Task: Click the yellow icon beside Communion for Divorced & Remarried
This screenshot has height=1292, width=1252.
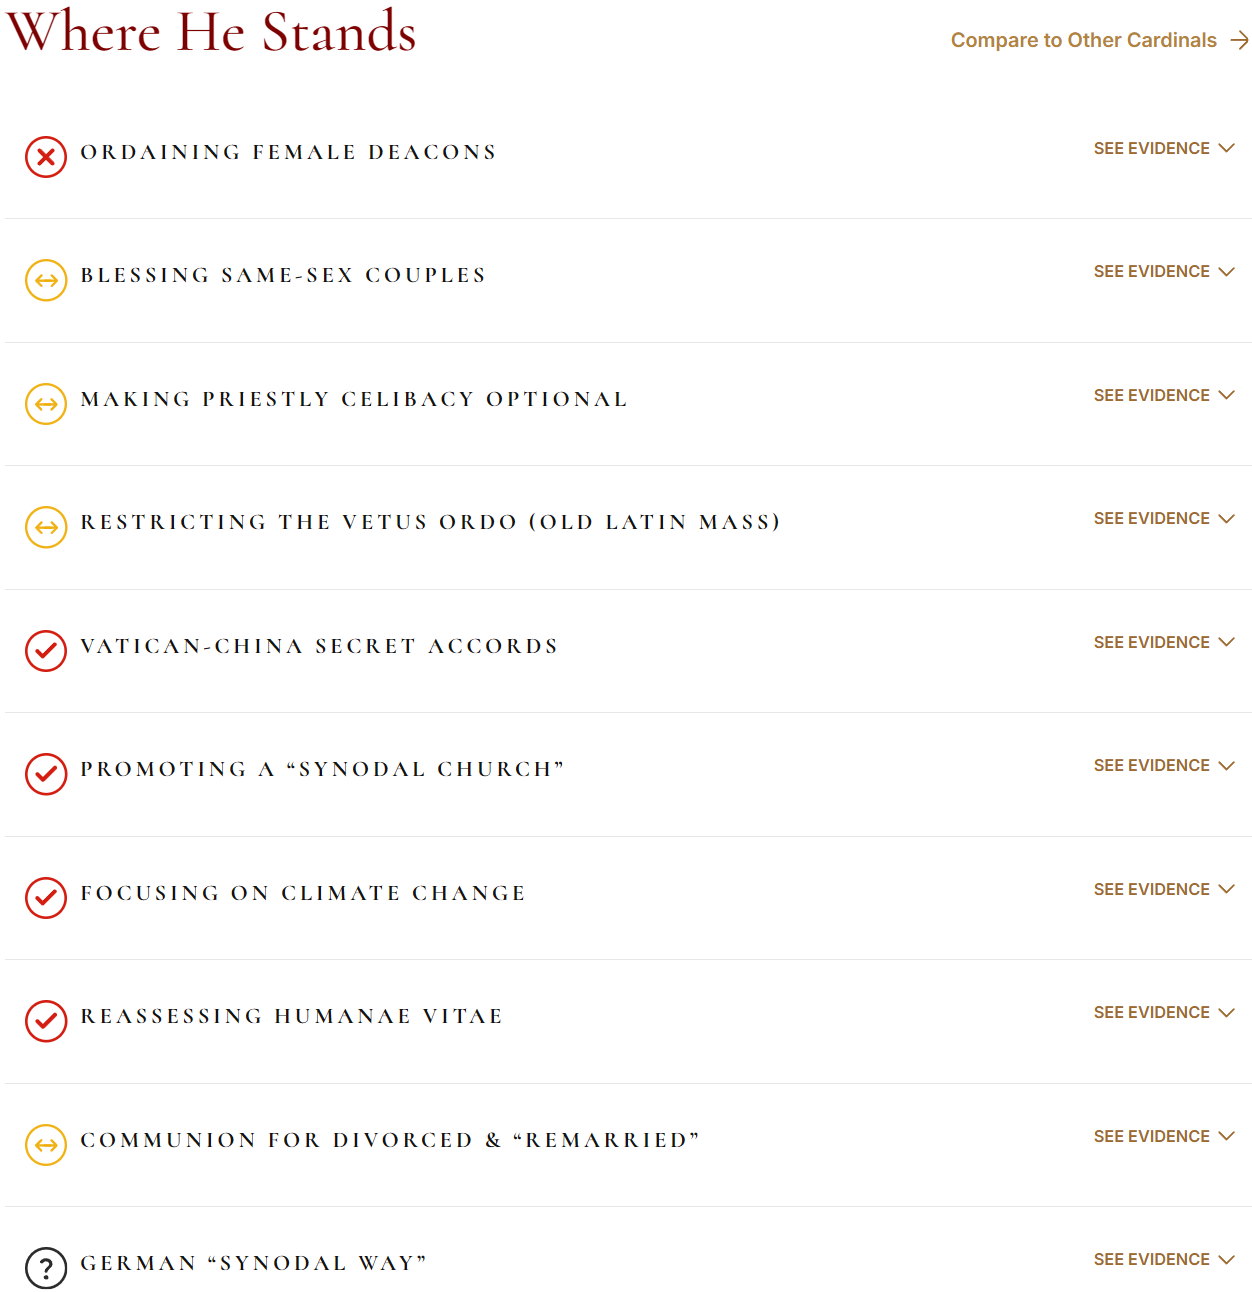Action: point(46,1145)
